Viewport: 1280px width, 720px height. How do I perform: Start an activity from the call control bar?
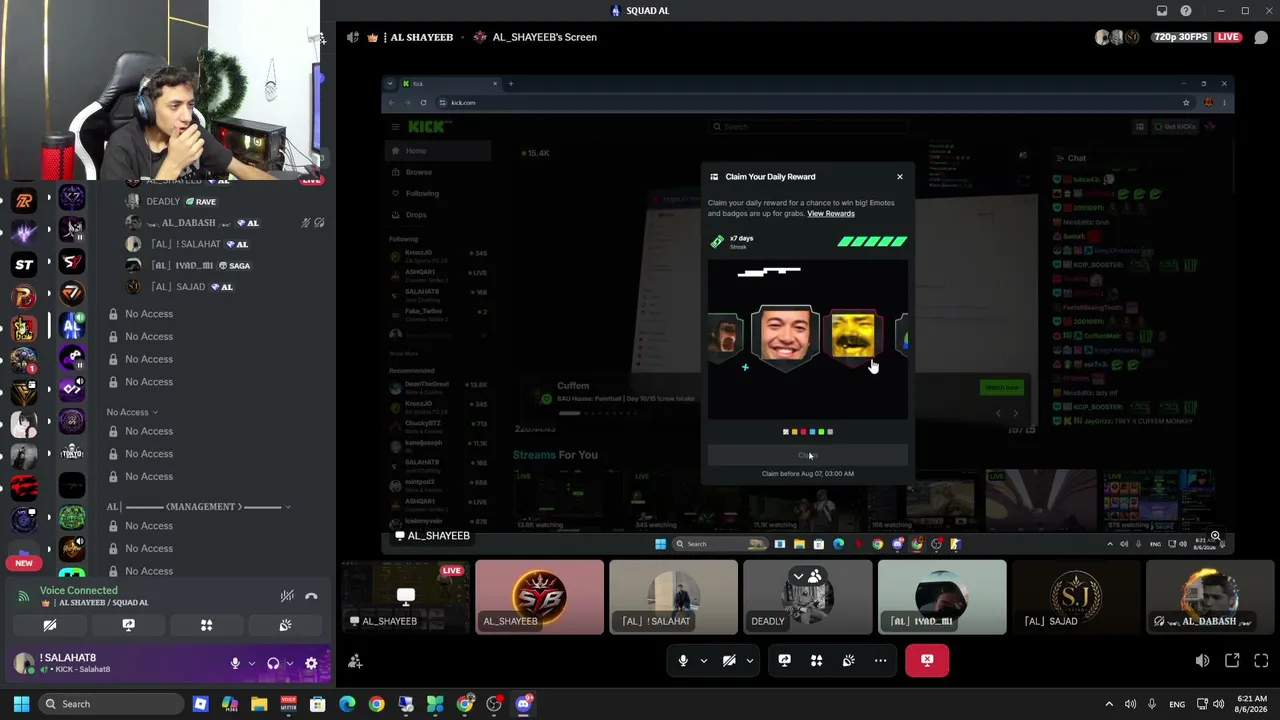(x=816, y=660)
